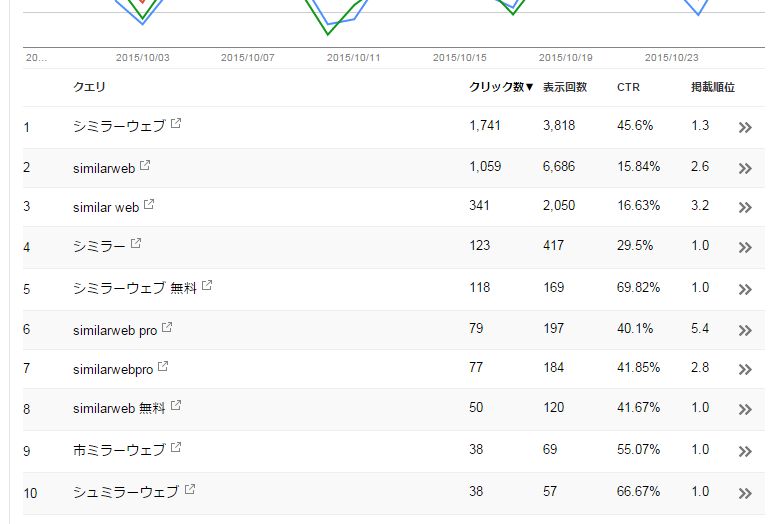778x524 pixels.
Task: Sort table by クリック数 column header
Action: click(x=501, y=87)
